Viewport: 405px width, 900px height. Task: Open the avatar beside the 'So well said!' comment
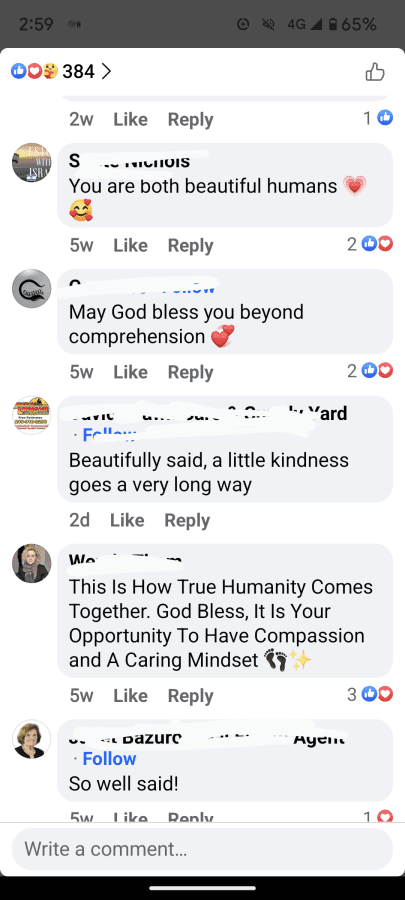tap(32, 739)
